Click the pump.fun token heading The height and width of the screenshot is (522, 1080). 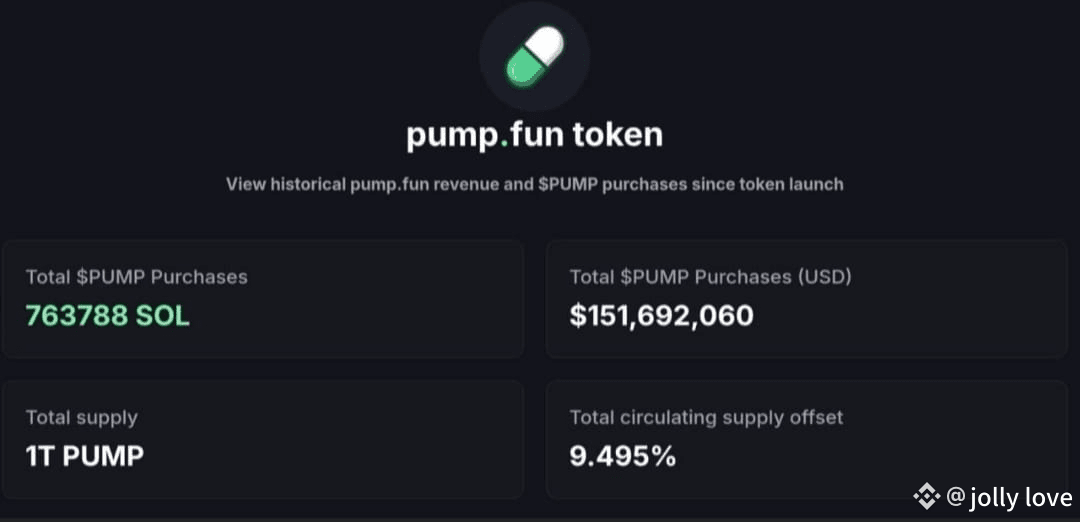coord(534,135)
